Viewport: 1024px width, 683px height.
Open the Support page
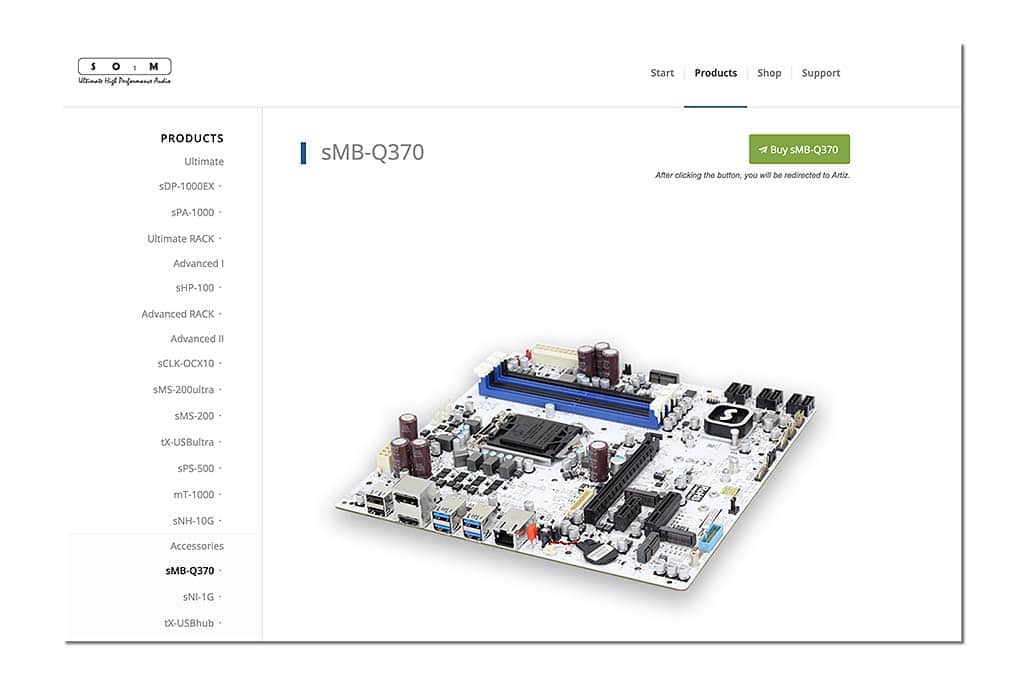(x=820, y=73)
